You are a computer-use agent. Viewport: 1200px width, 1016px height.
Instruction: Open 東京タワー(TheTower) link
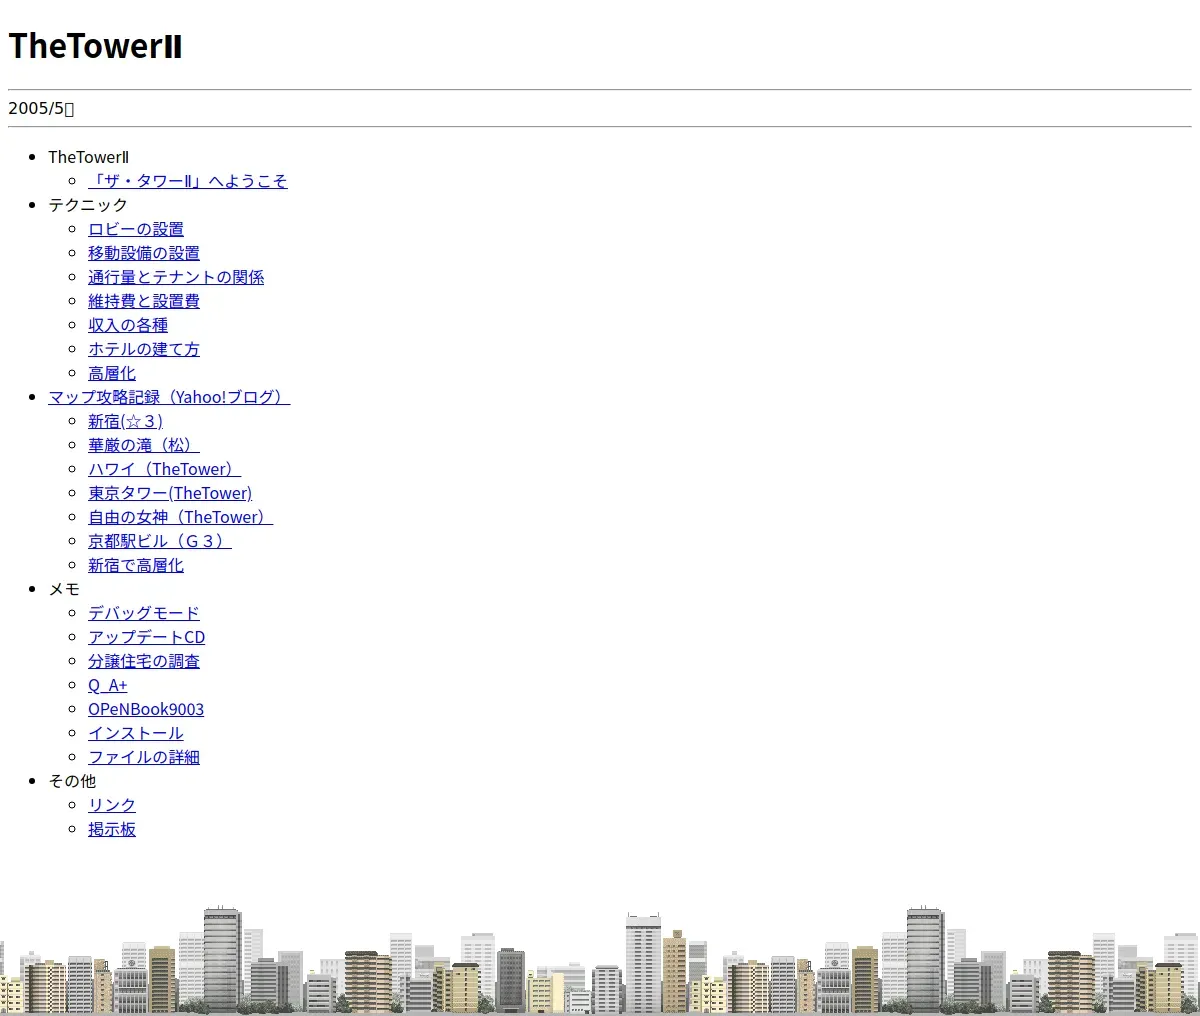pyautogui.click(x=170, y=493)
